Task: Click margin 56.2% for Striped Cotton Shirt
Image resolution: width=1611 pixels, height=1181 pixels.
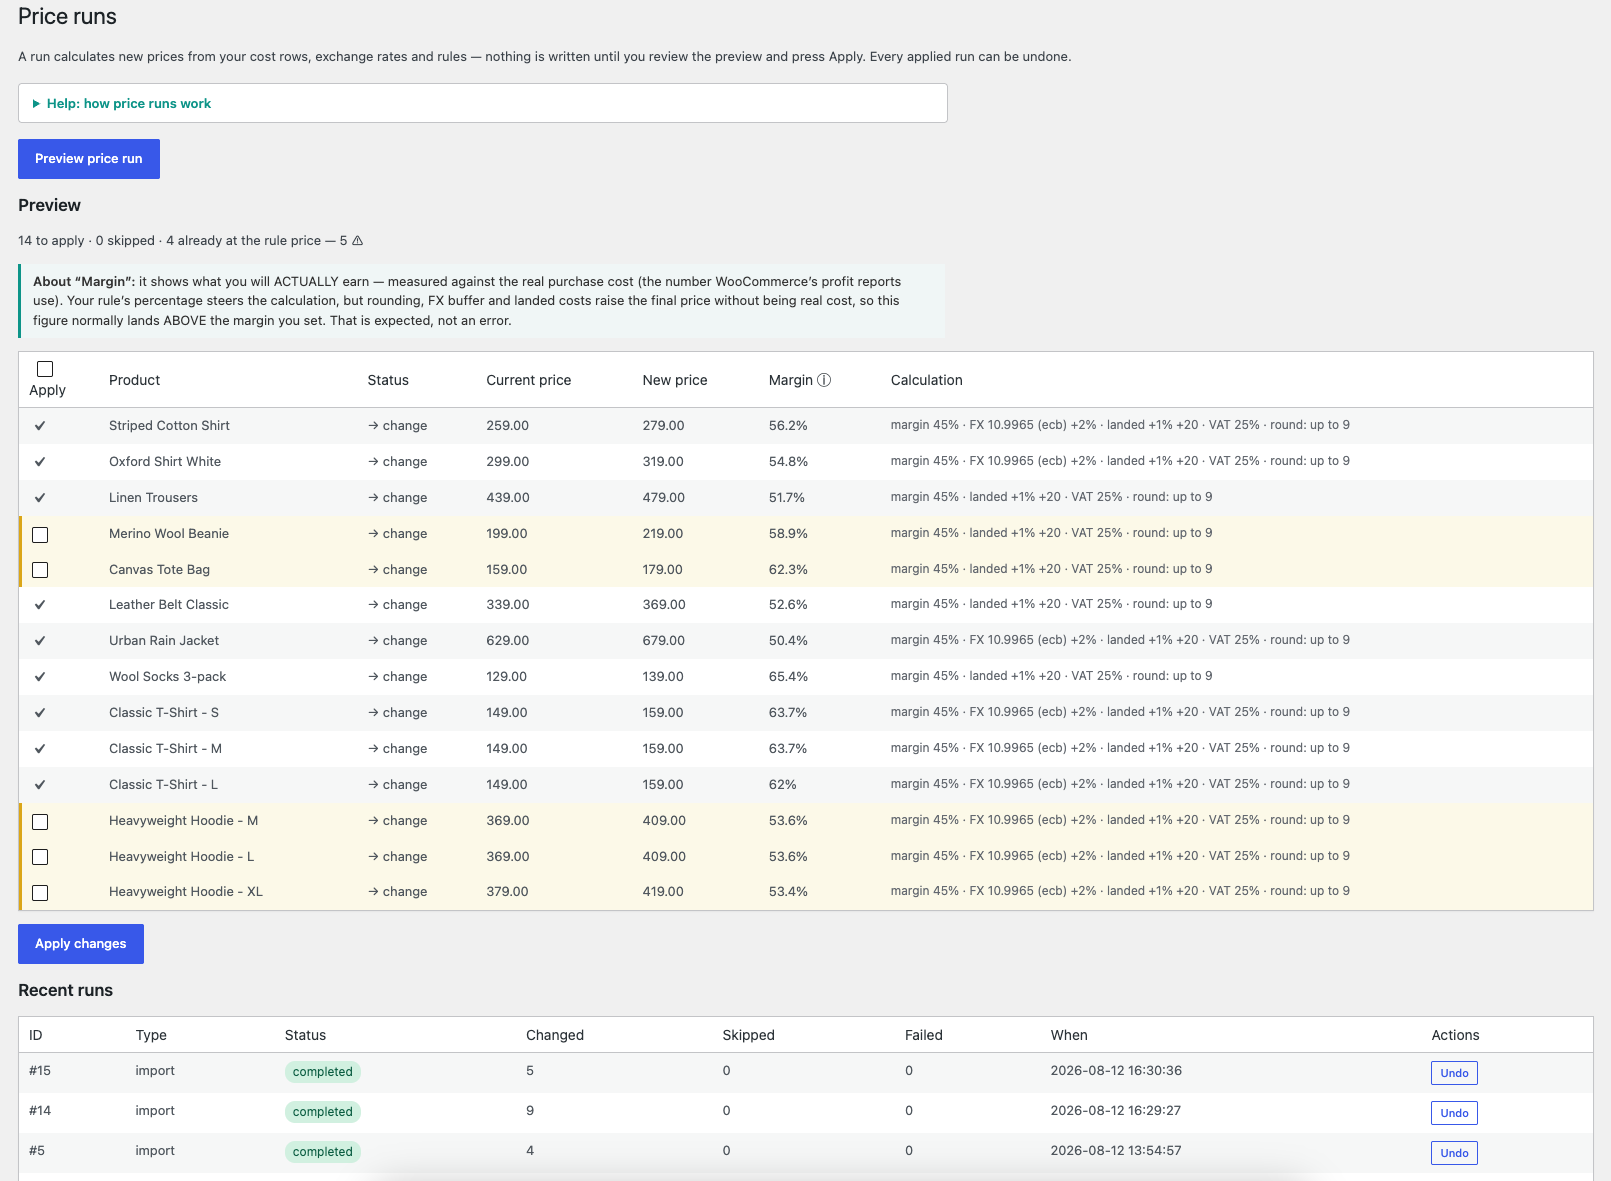Action: pos(788,426)
